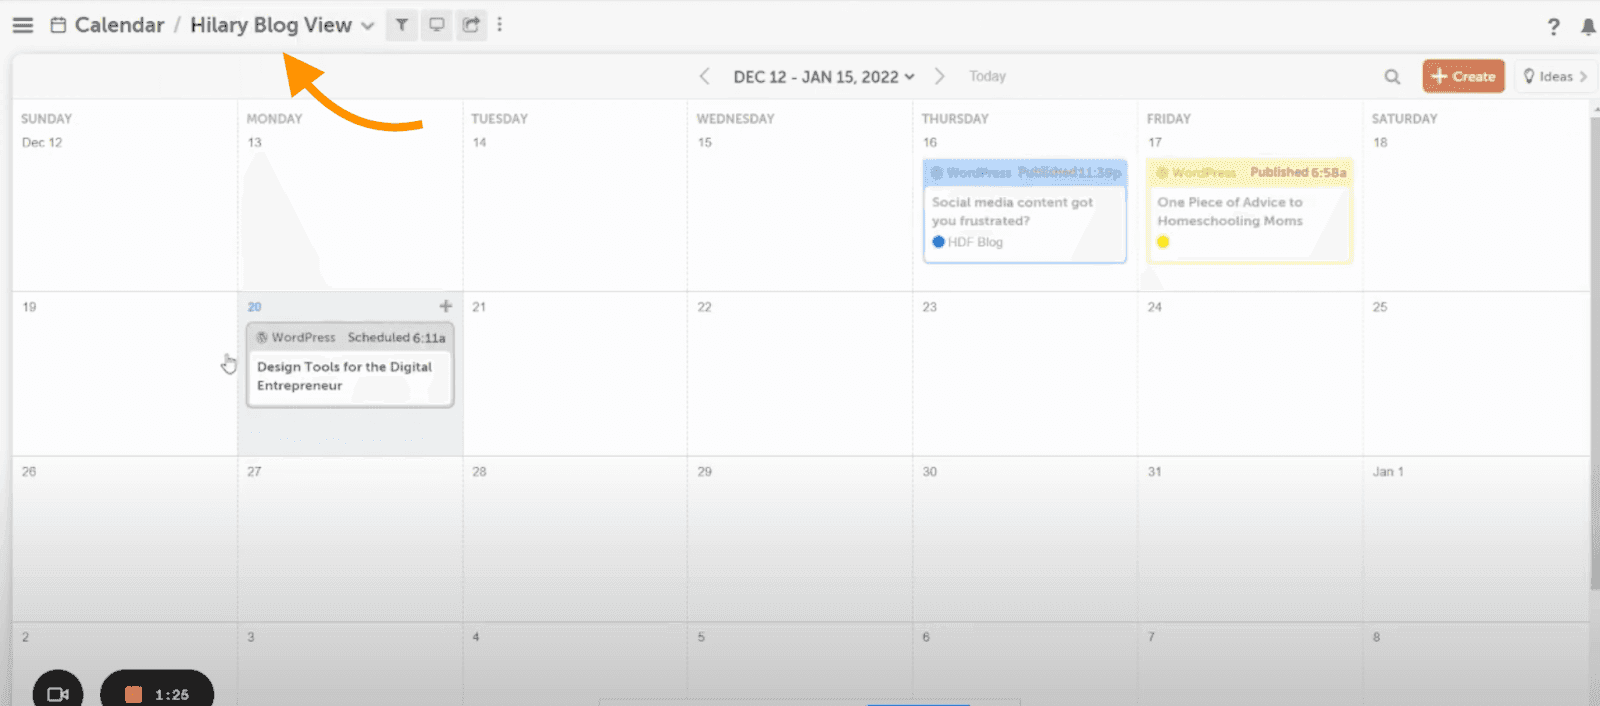
Task: Click the day 25 date number
Action: [x=1380, y=307]
